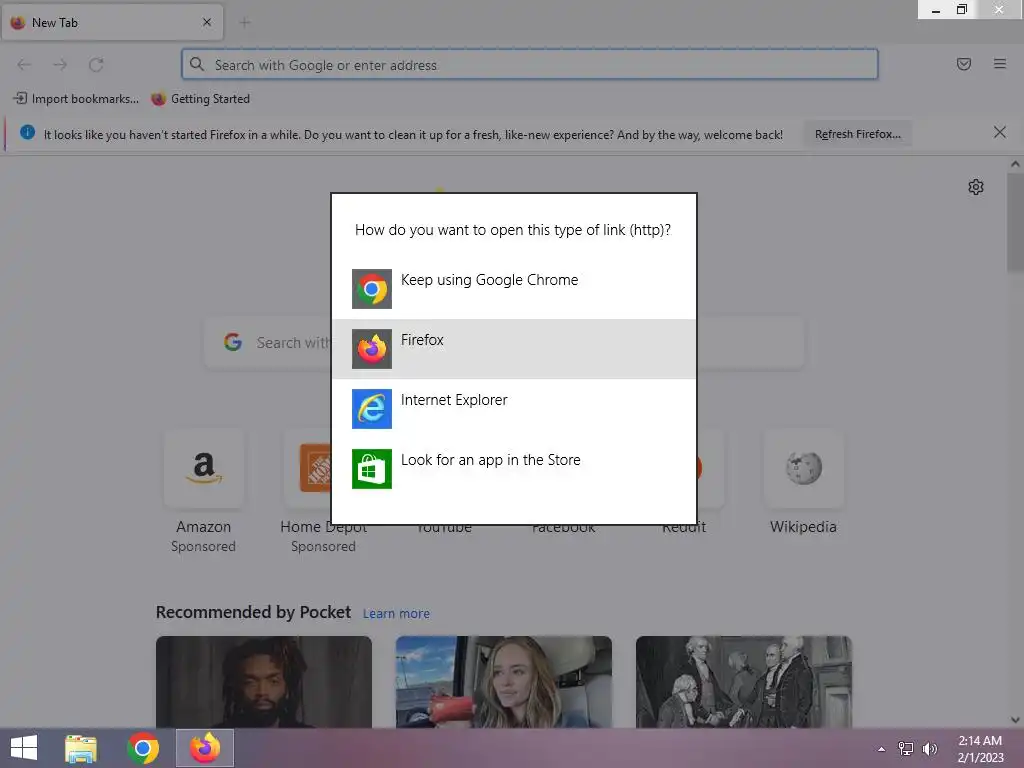Click the green Windows Store icon

pos(372,469)
